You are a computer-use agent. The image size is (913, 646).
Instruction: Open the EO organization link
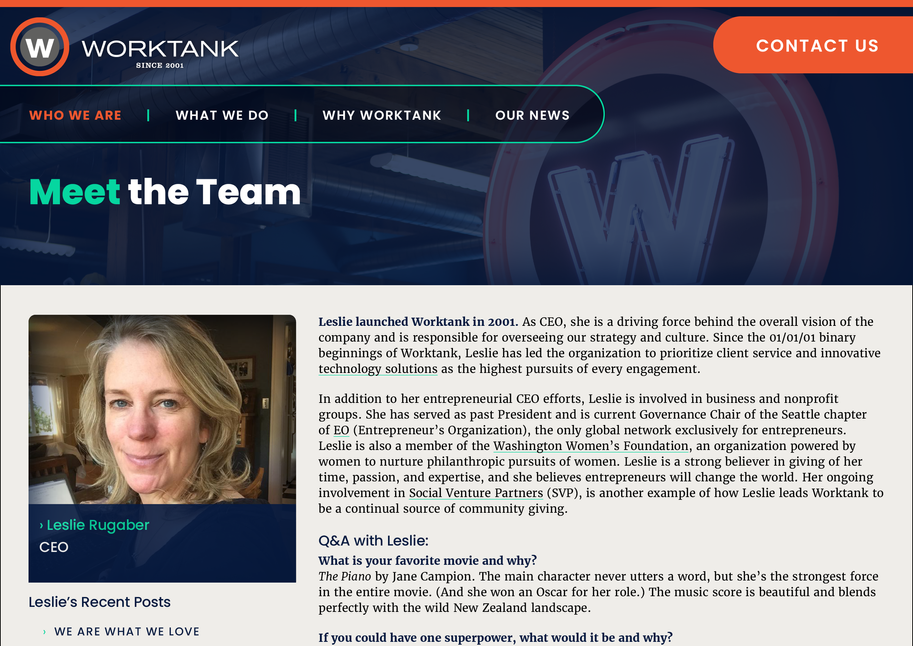[341, 430]
